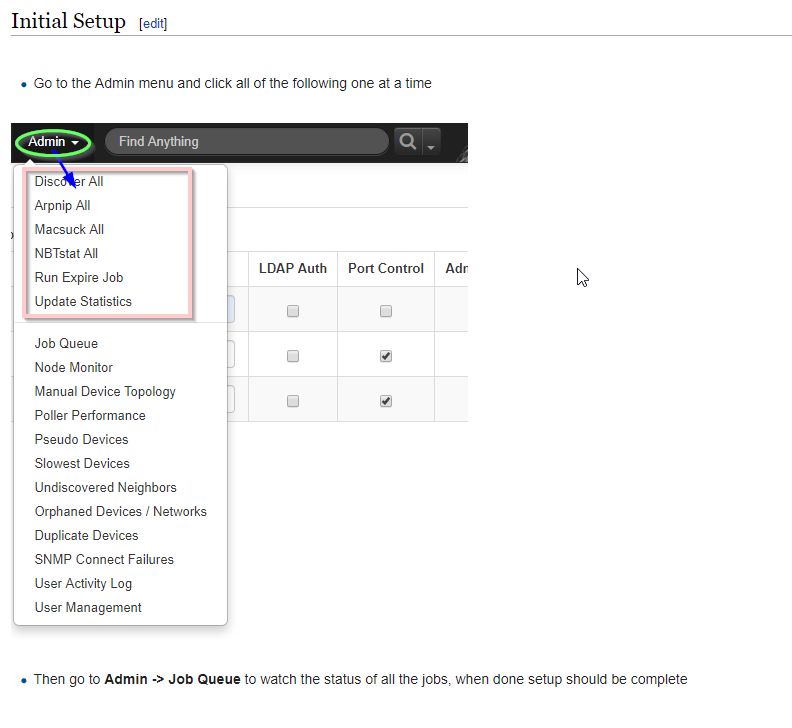Viewport: 792px width, 728px height.
Task: Click the LDAP Auth column header
Action: (x=293, y=268)
